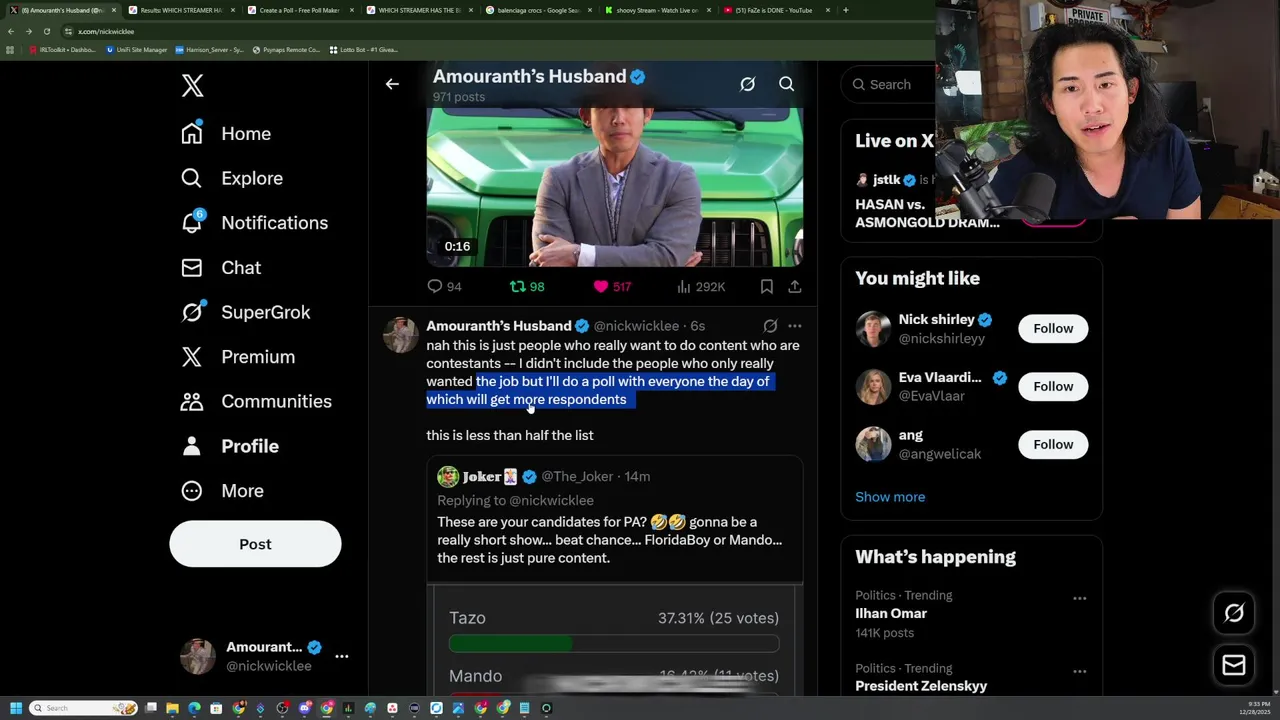
Task: Follow Nick shirley
Action: (1053, 328)
